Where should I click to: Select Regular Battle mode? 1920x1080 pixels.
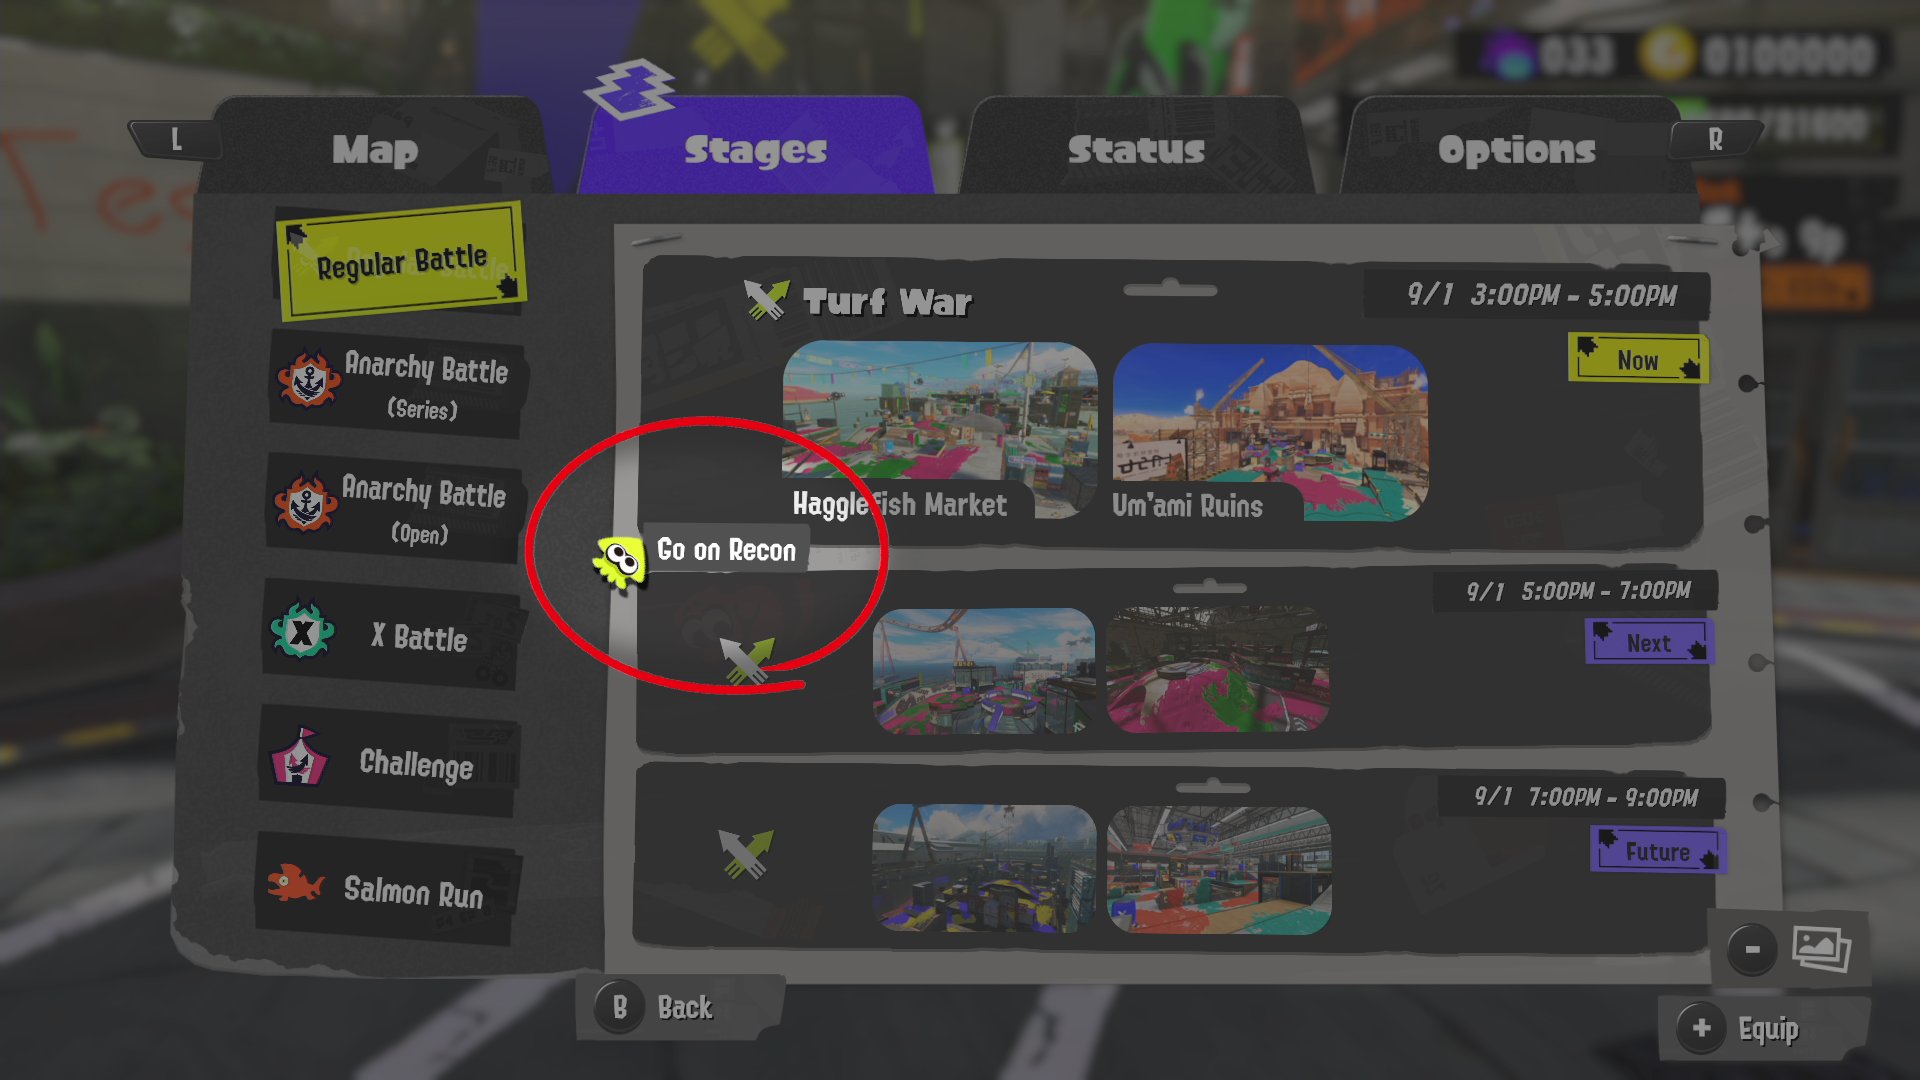pos(401,261)
